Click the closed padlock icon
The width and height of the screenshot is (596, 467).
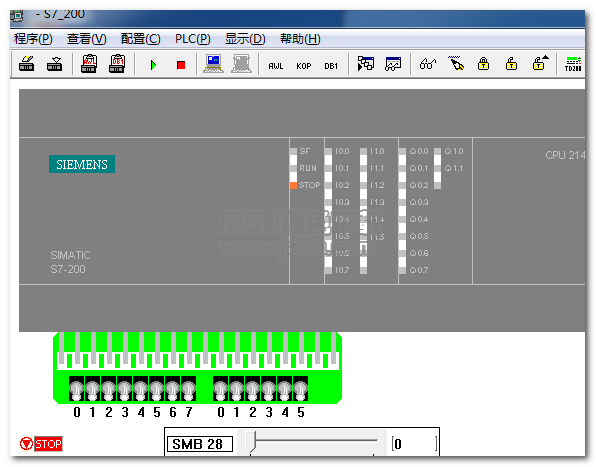pos(483,64)
